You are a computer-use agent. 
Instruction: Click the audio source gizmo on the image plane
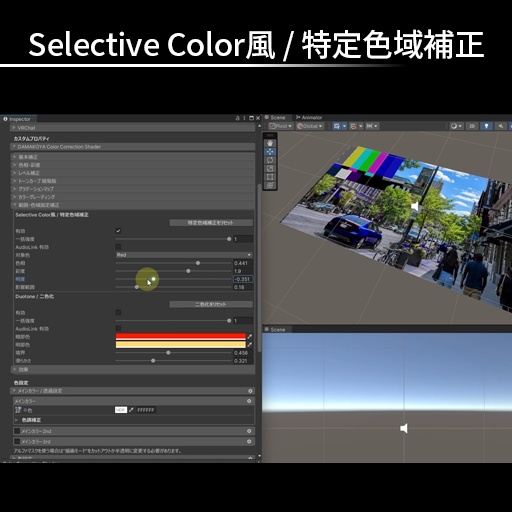tap(415, 207)
